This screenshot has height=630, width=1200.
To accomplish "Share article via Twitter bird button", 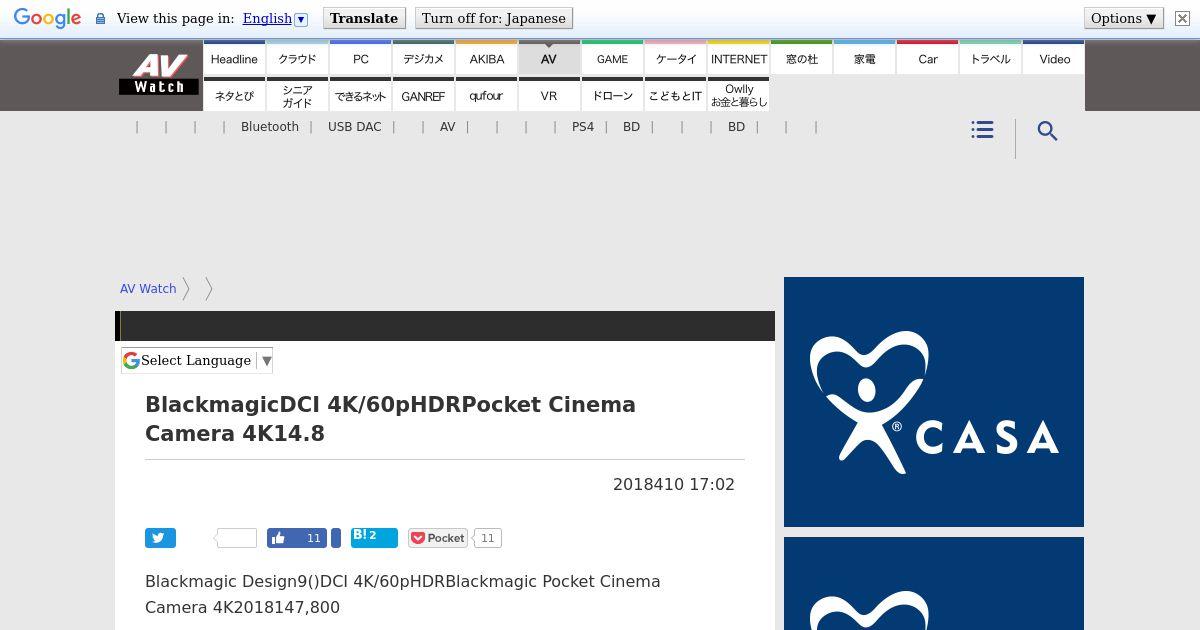I will point(160,538).
